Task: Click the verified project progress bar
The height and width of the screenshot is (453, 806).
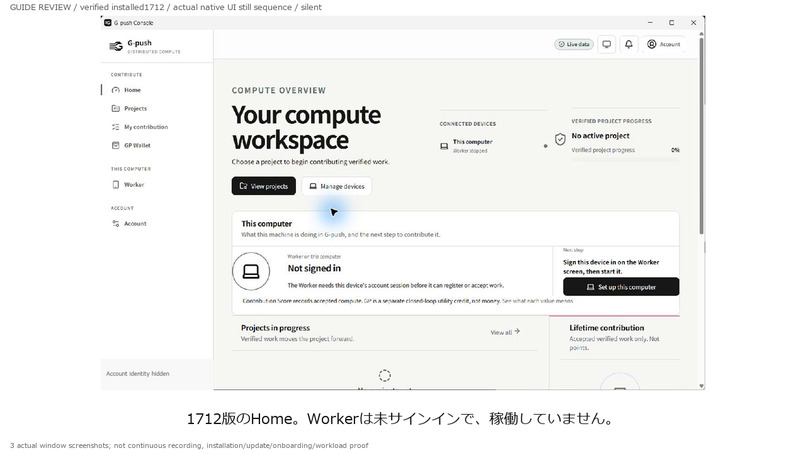Action: [x=626, y=159]
